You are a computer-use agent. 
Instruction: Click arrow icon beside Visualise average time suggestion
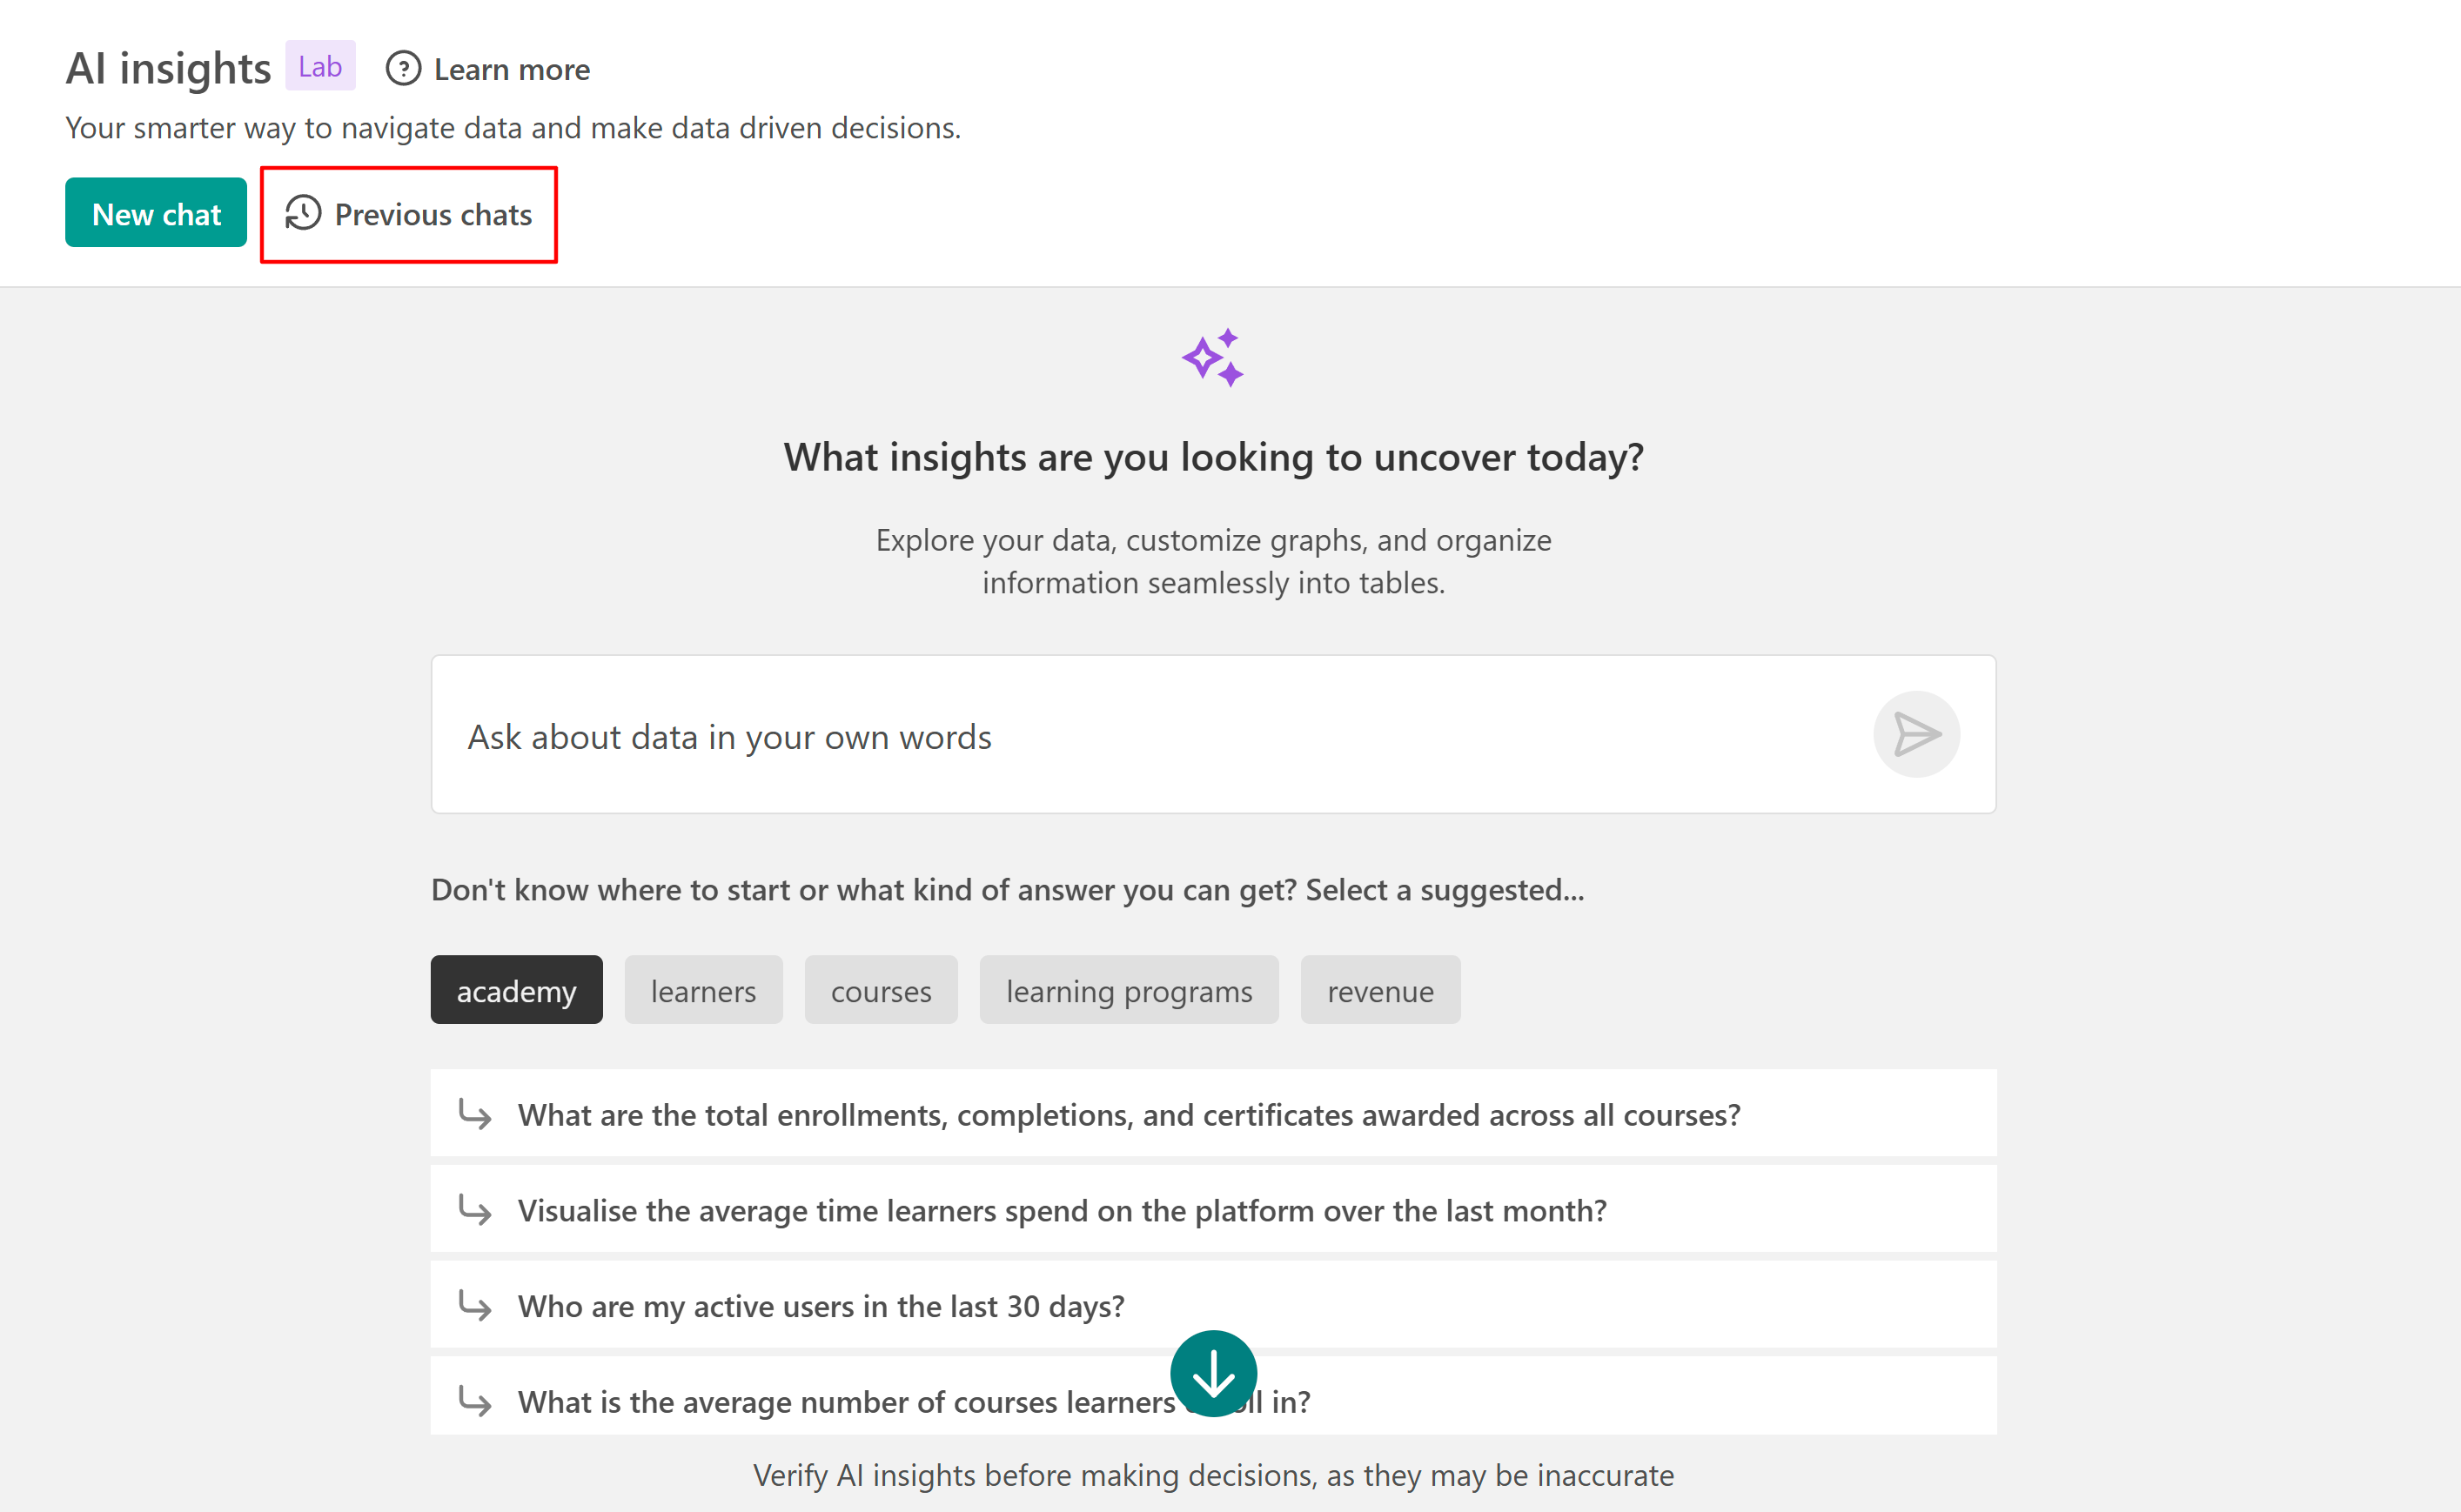[x=475, y=1210]
